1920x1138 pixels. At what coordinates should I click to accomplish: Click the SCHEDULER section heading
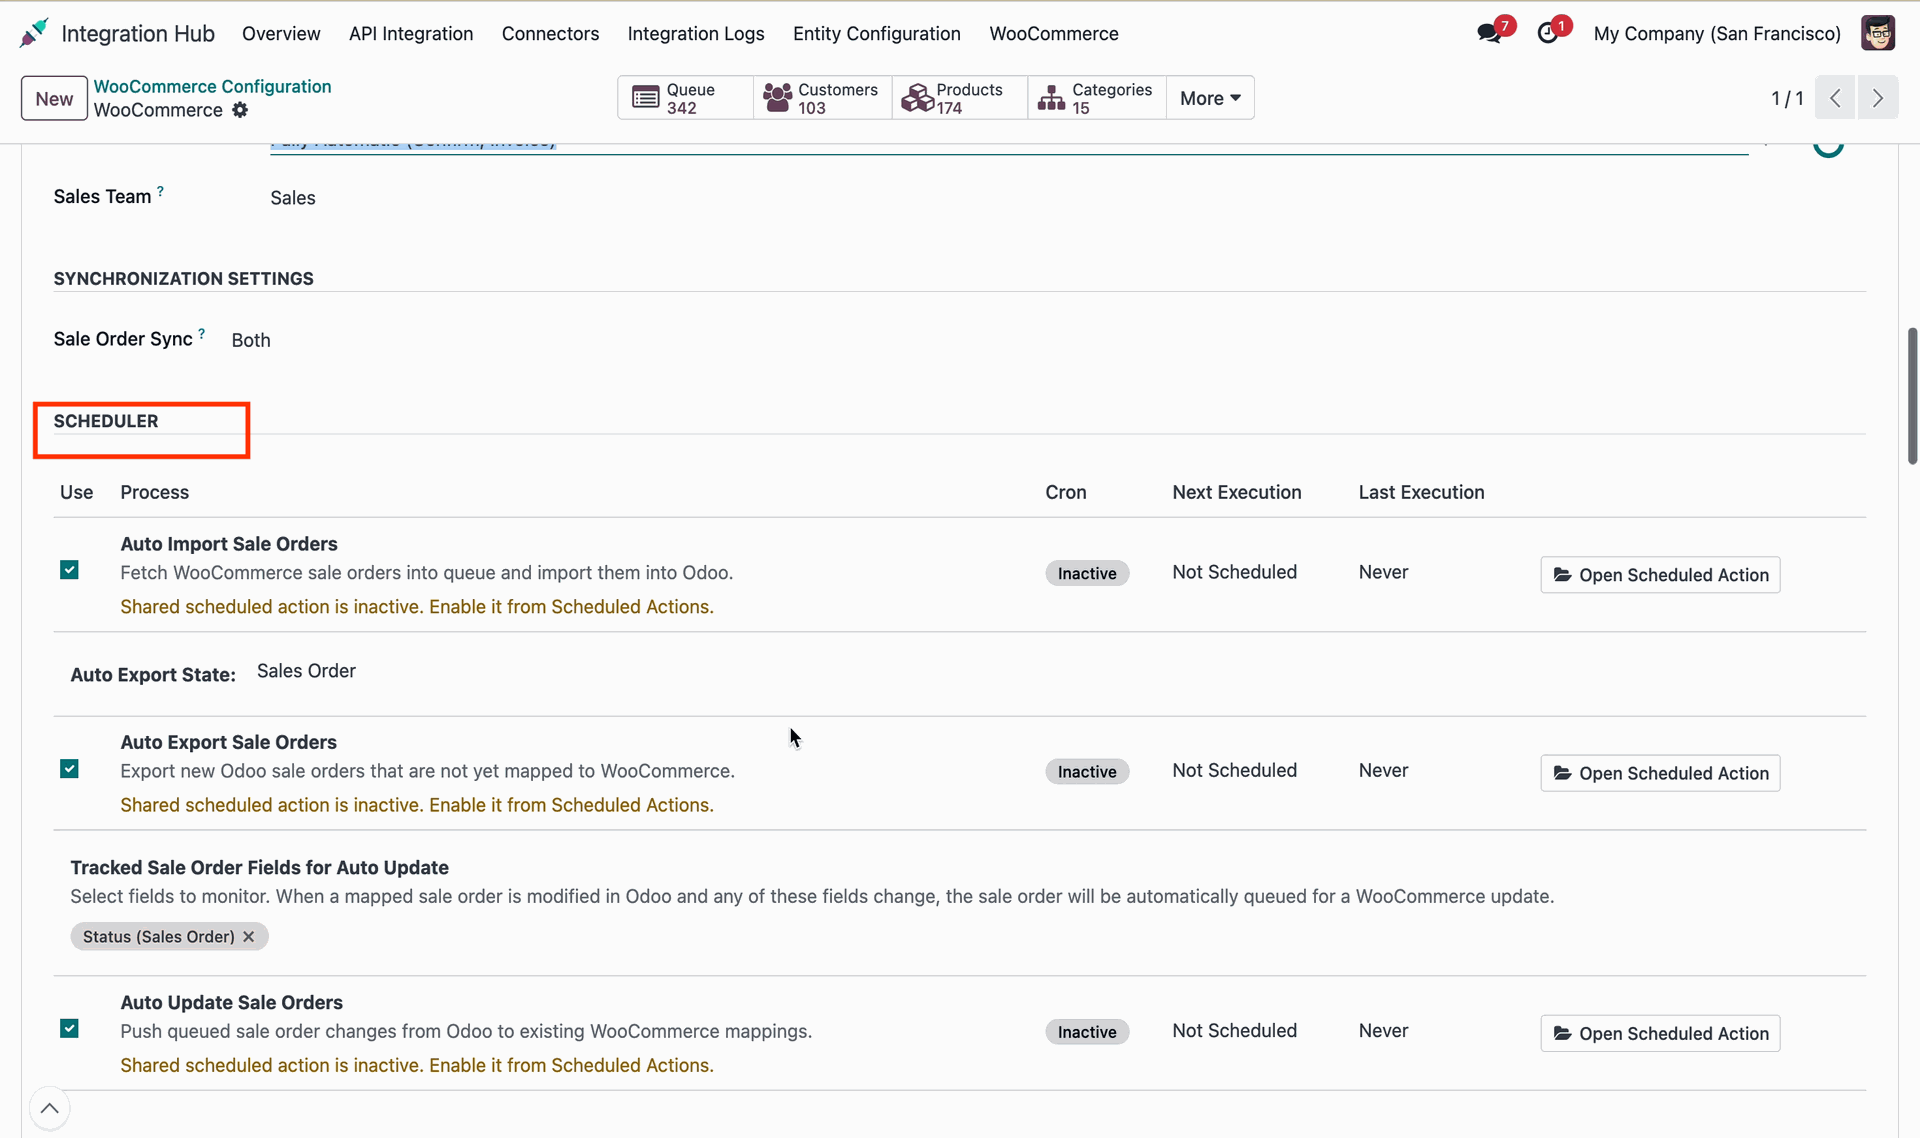(106, 421)
